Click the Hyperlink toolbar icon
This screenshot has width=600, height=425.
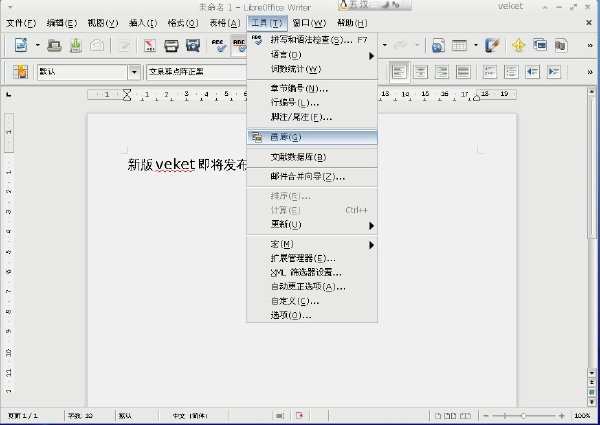[x=438, y=46]
